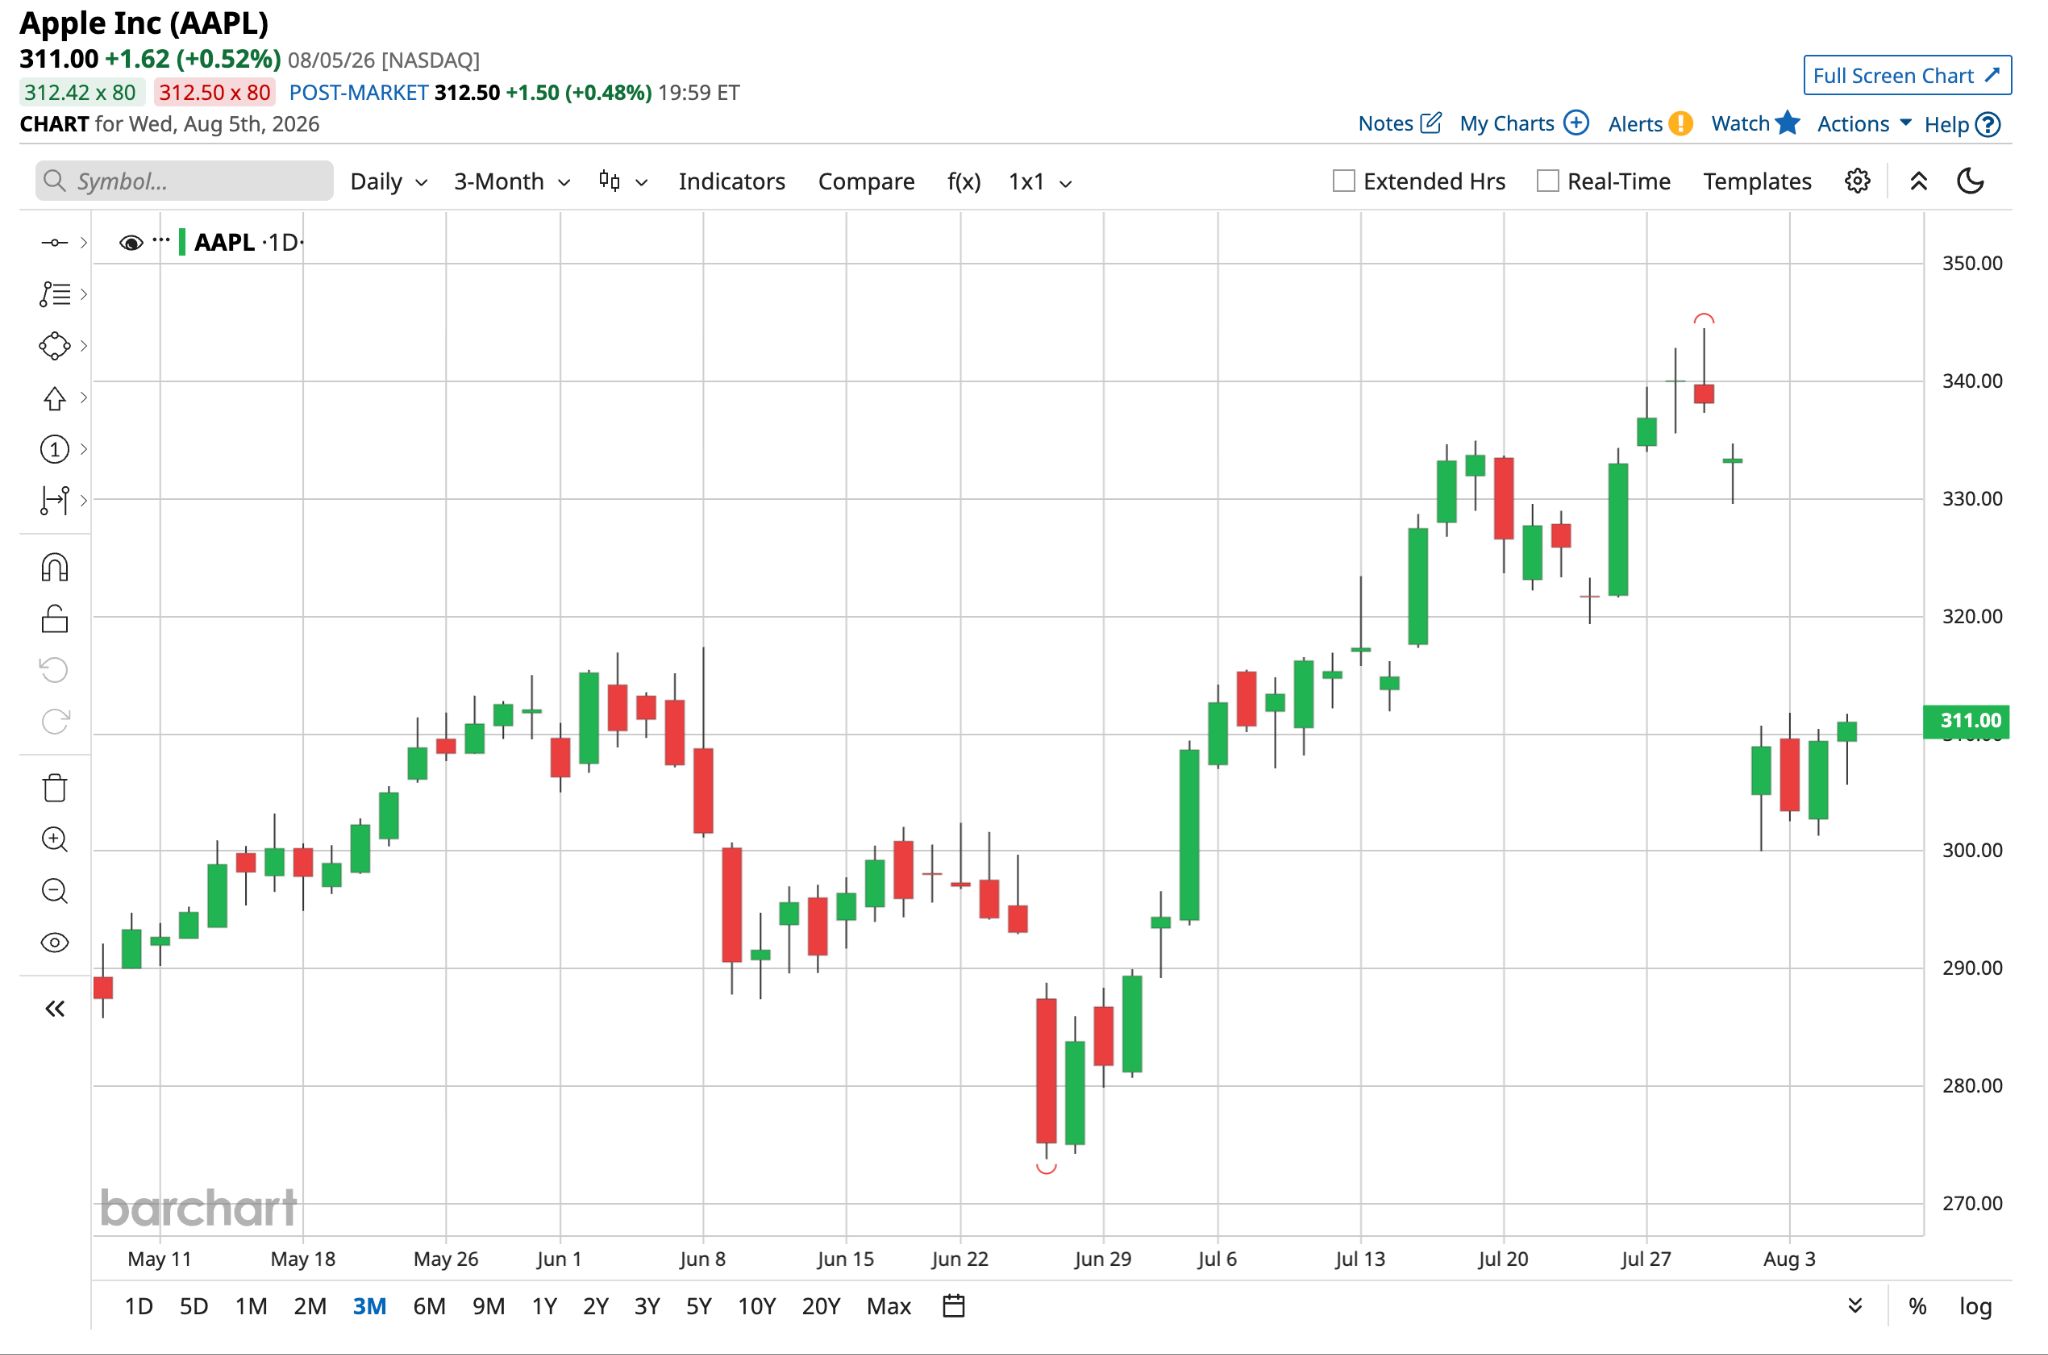The height and width of the screenshot is (1355, 2048).
Task: Click the zoom in magnifier icon
Action: click(55, 840)
